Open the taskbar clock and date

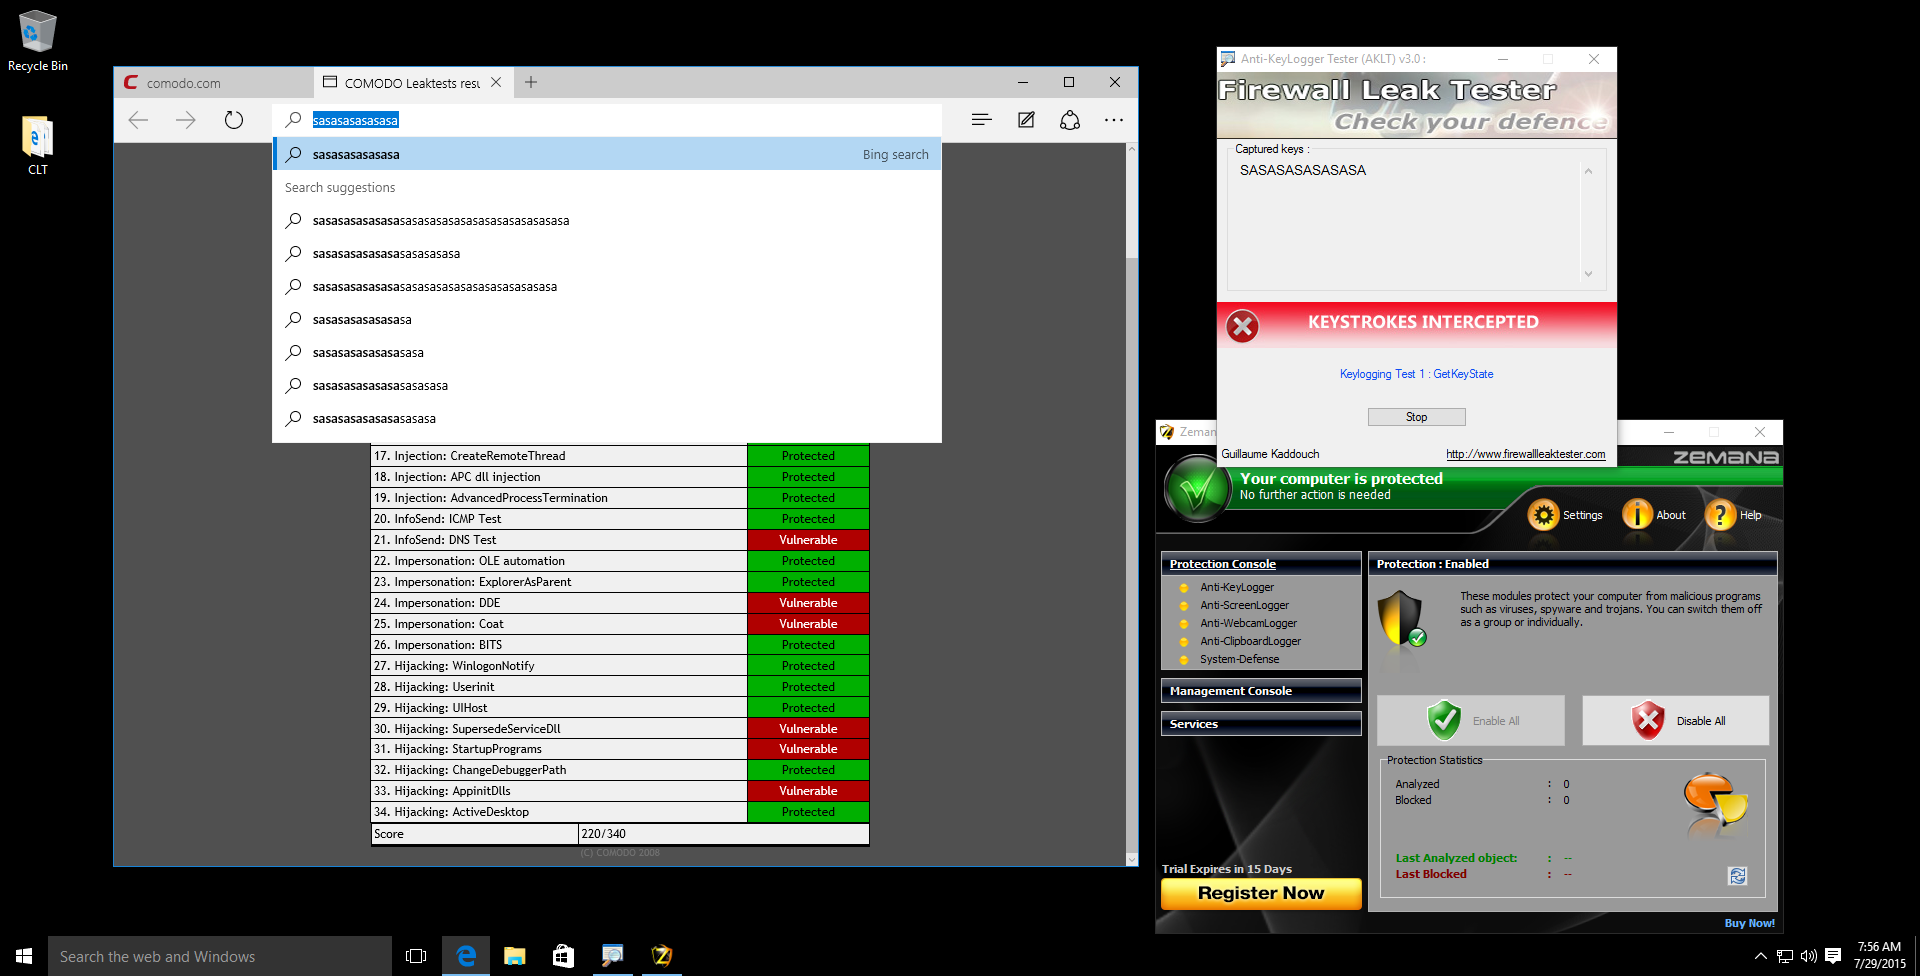tap(1879, 956)
